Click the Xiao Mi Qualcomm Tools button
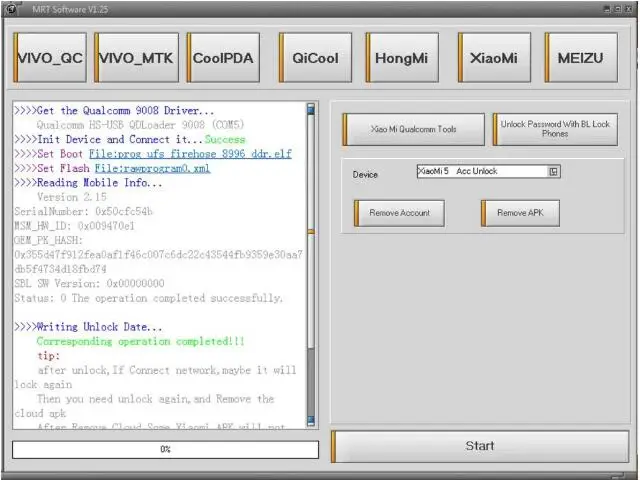 413,129
